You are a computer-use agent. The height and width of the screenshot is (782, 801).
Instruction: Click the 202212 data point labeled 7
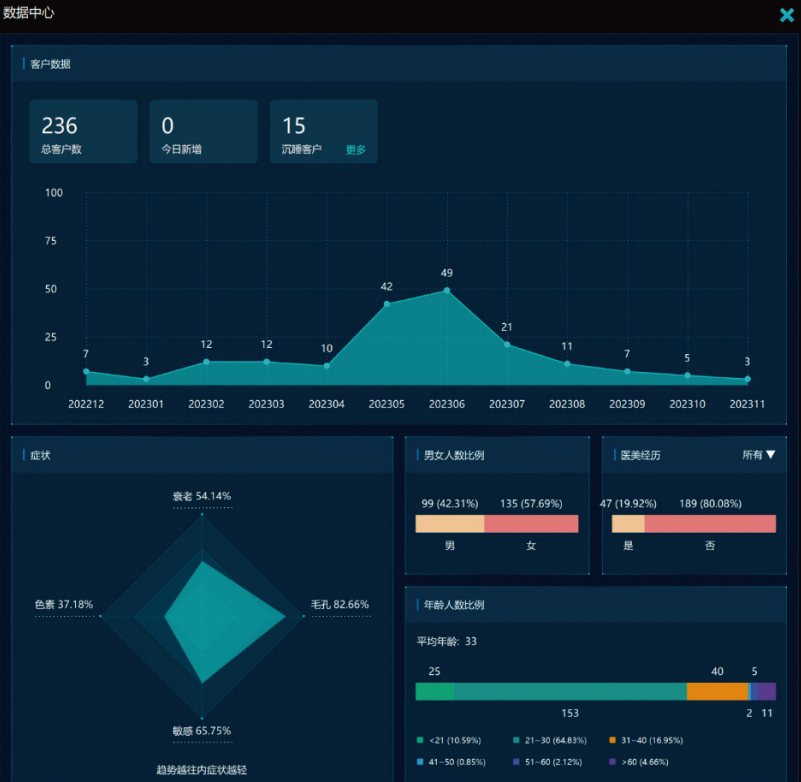(x=86, y=372)
